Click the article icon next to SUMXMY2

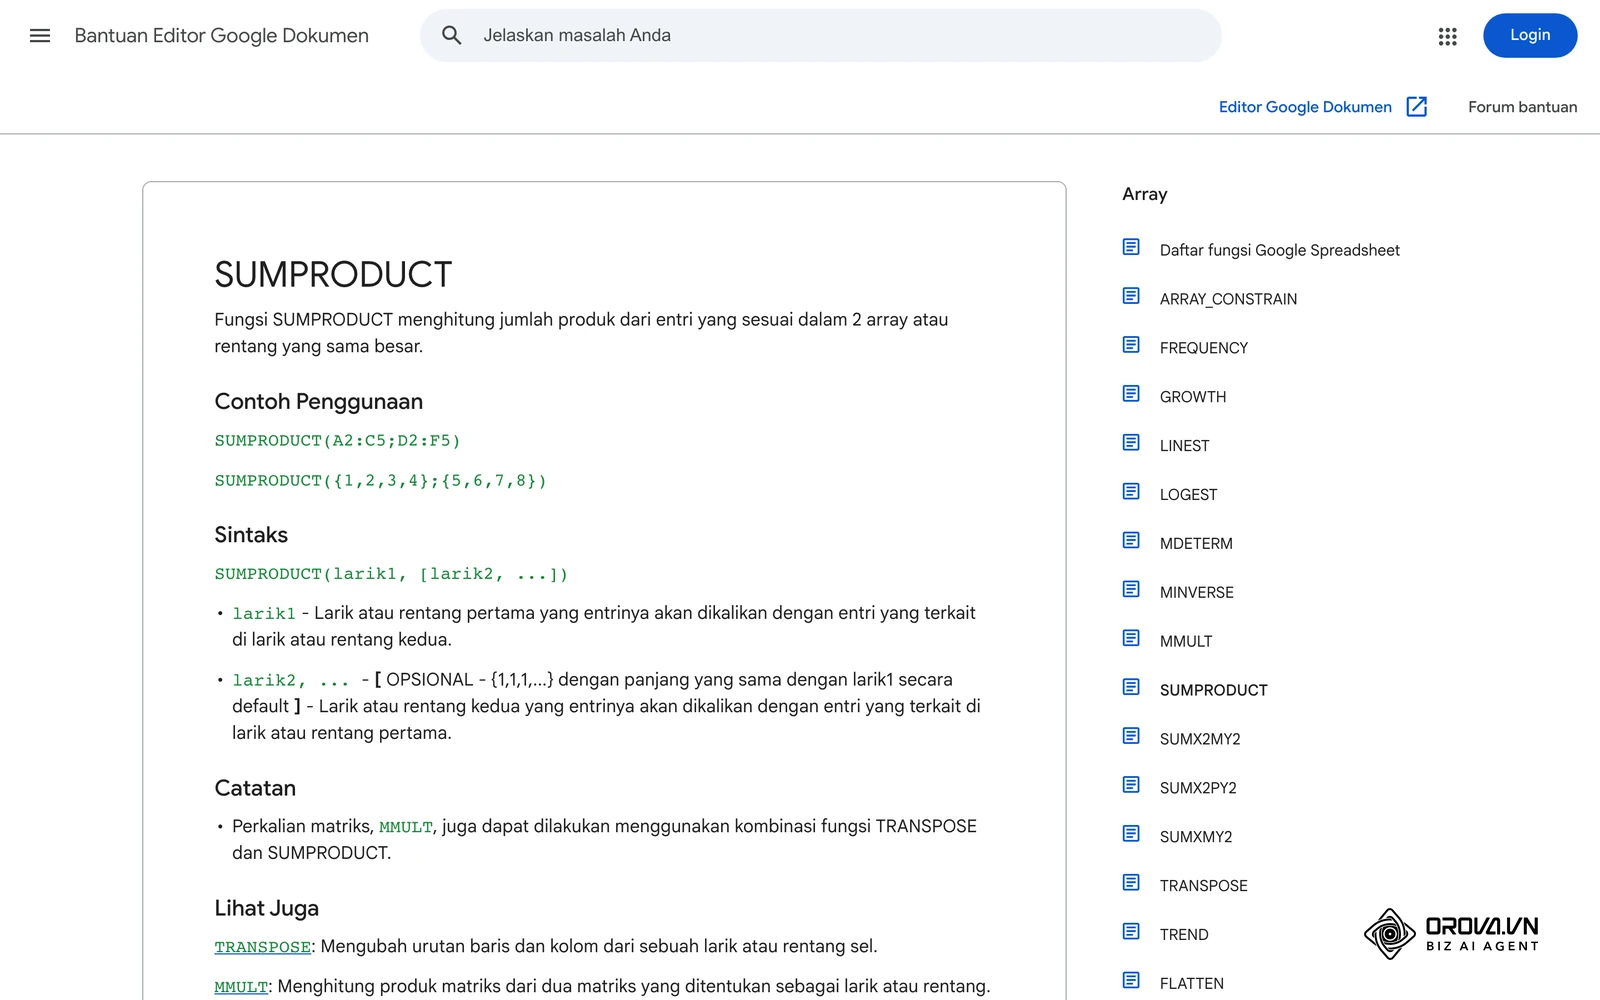coord(1131,835)
